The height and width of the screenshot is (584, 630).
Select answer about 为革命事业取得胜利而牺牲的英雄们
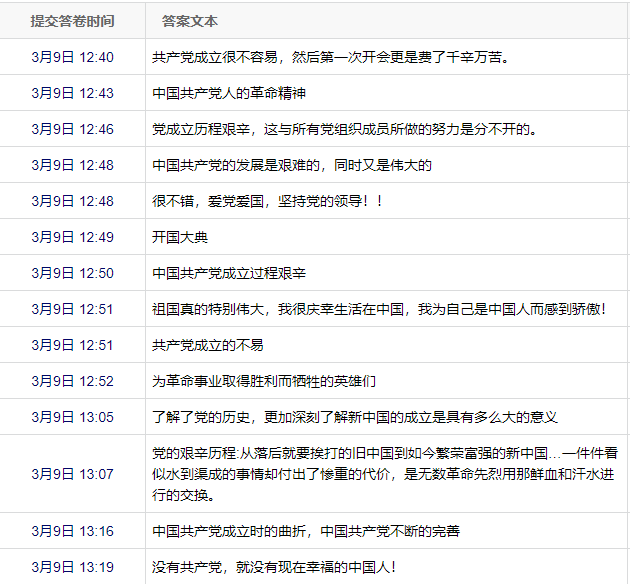263,381
